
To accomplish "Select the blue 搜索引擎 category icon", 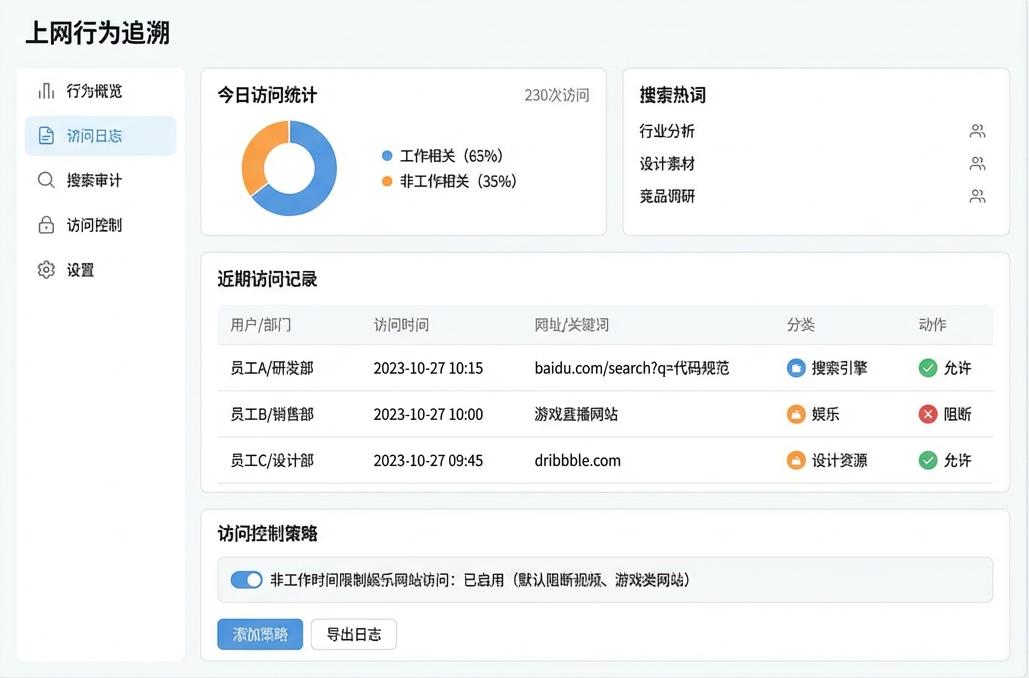I will click(x=795, y=368).
